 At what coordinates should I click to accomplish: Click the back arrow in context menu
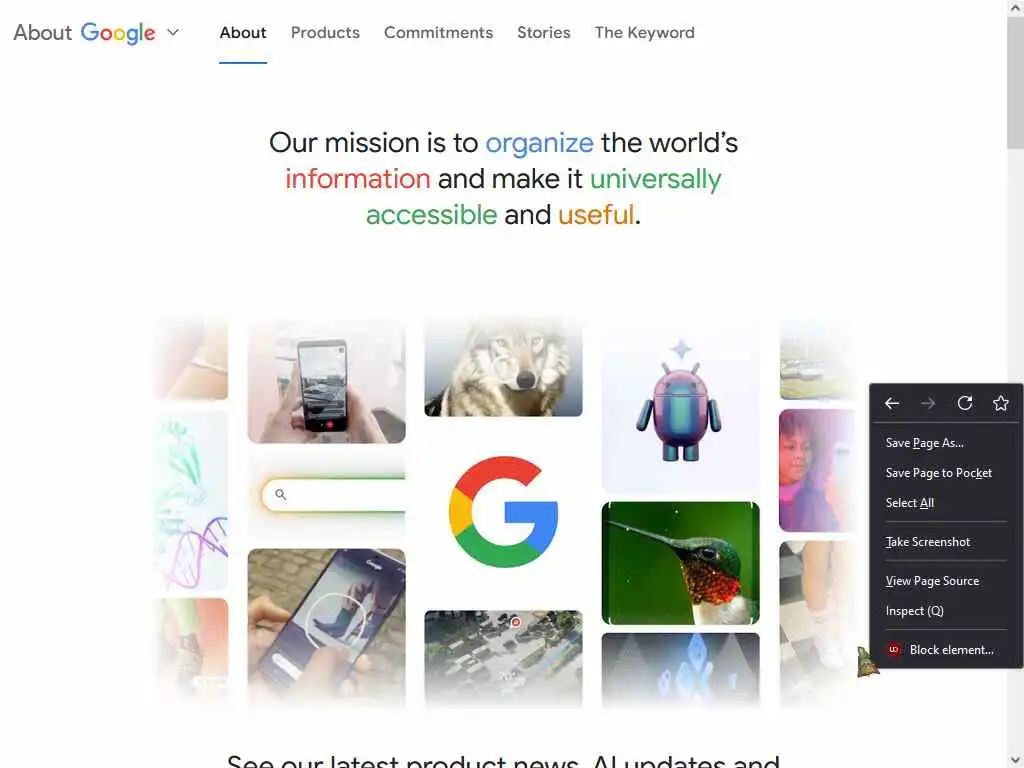tap(891, 404)
